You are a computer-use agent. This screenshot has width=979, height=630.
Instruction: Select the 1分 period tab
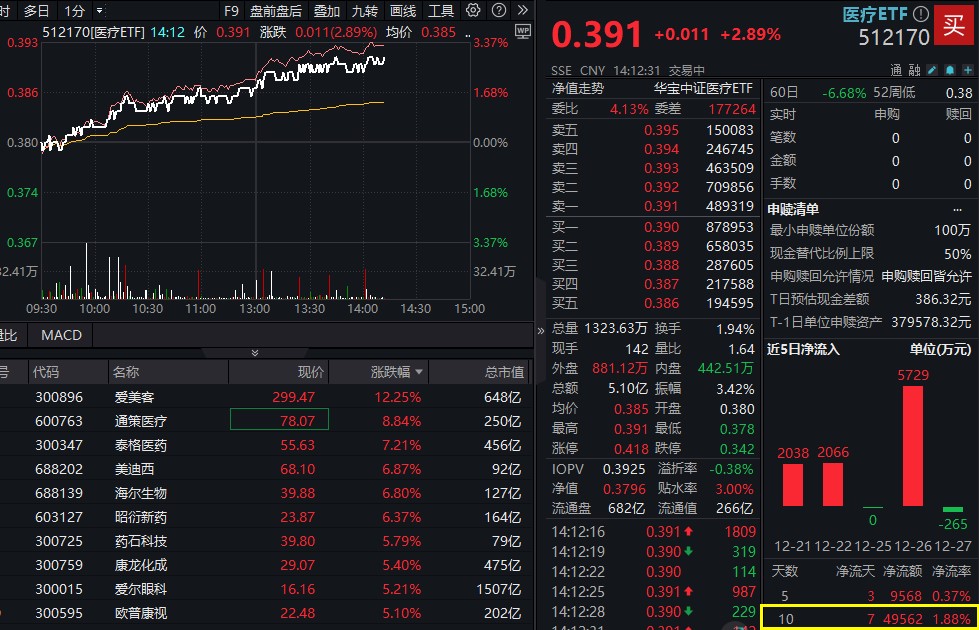[74, 11]
